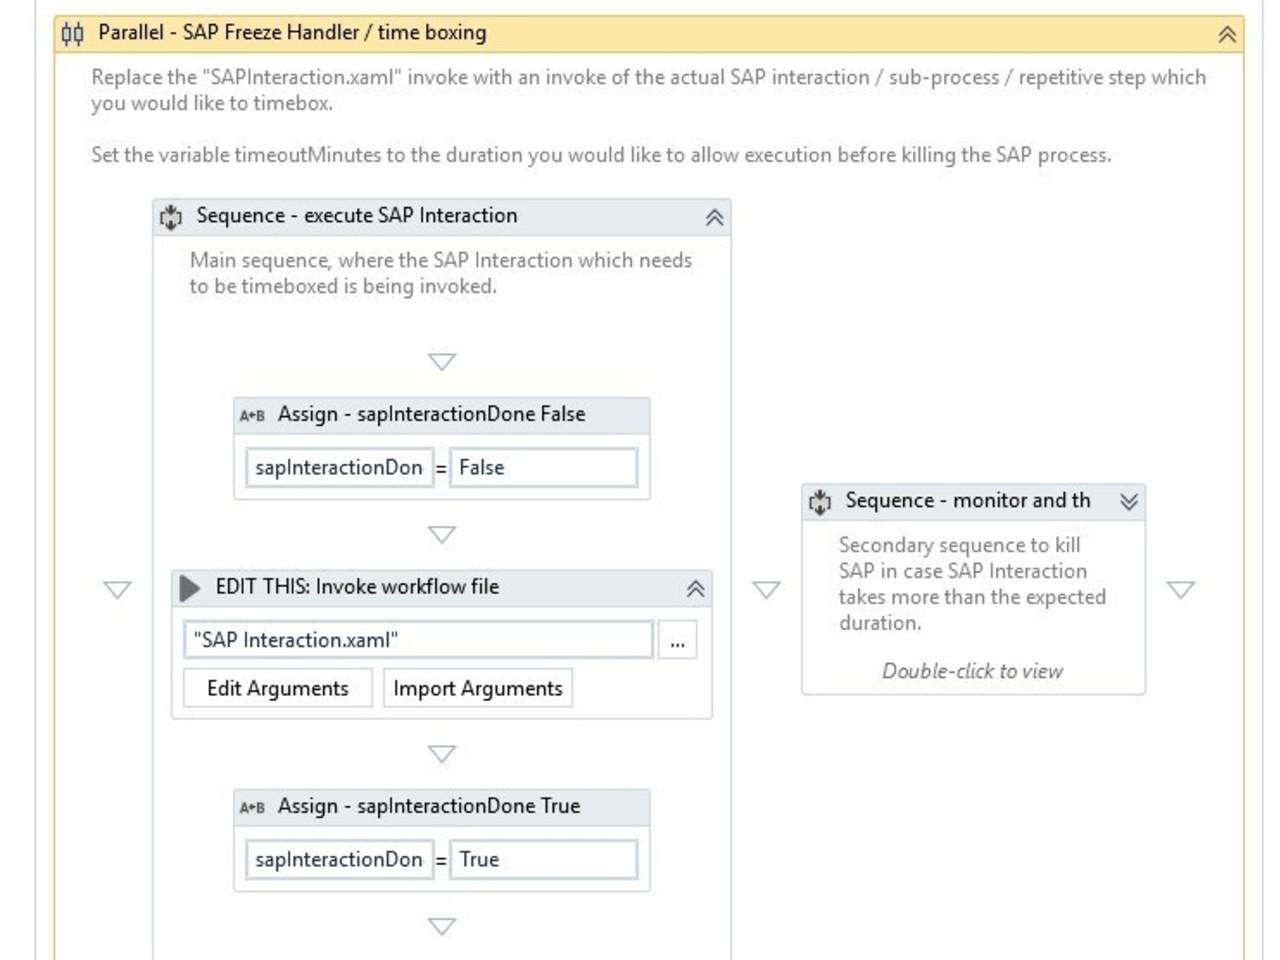
Task: Open Edit Arguments
Action: (278, 688)
